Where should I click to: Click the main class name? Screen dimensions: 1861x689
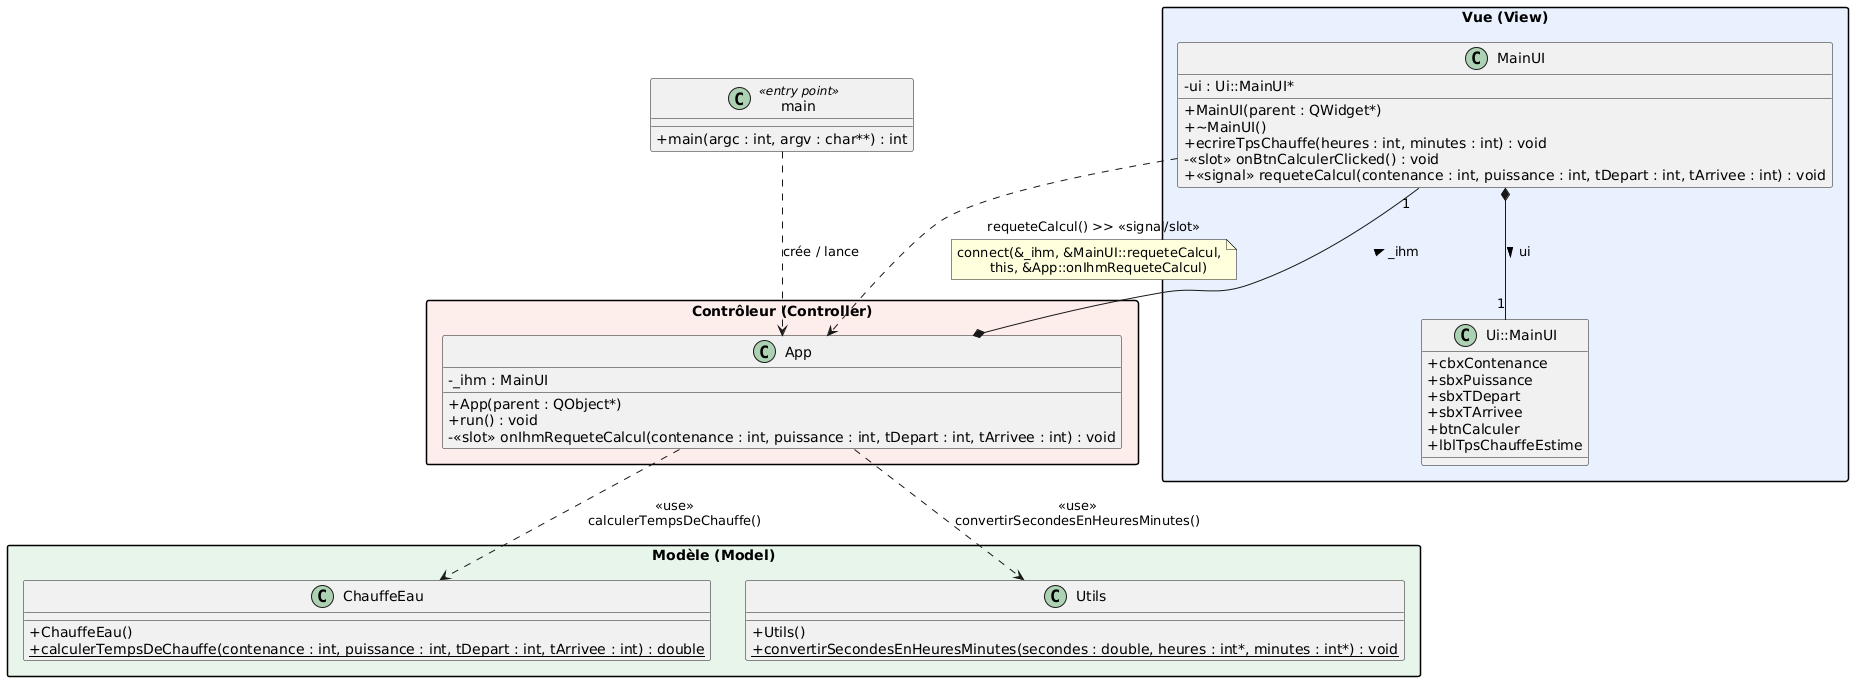point(798,106)
